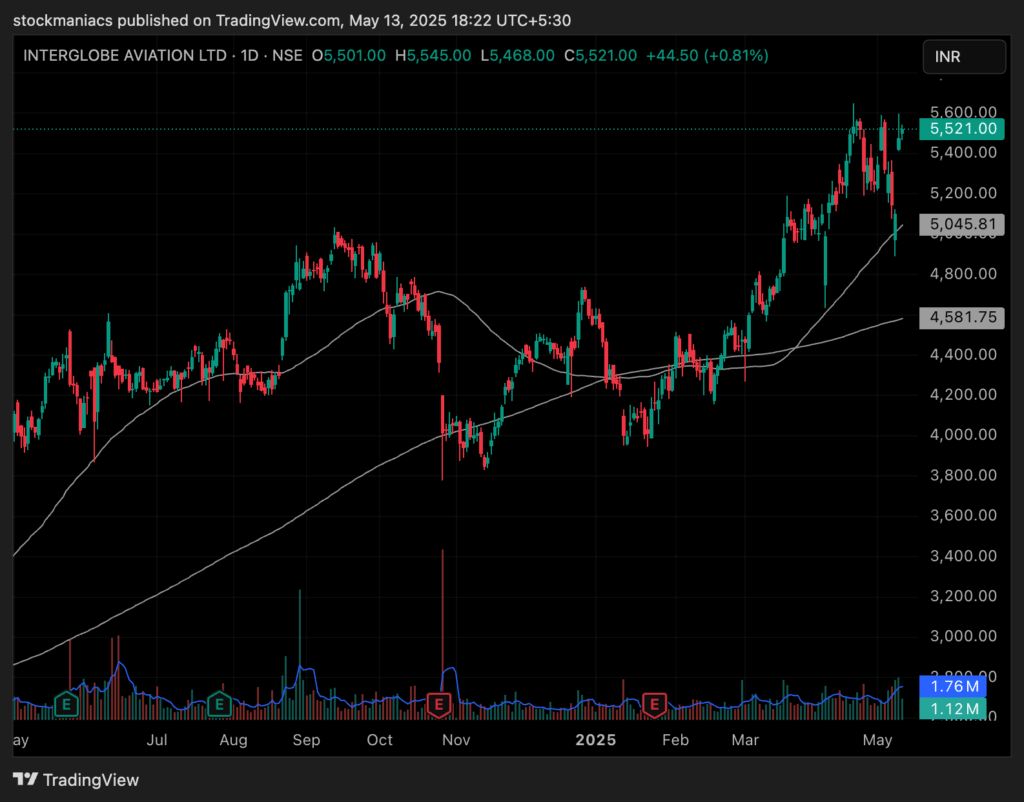1024x802 pixels.
Task: Click the high value 5,545.00
Action: [x=439, y=56]
